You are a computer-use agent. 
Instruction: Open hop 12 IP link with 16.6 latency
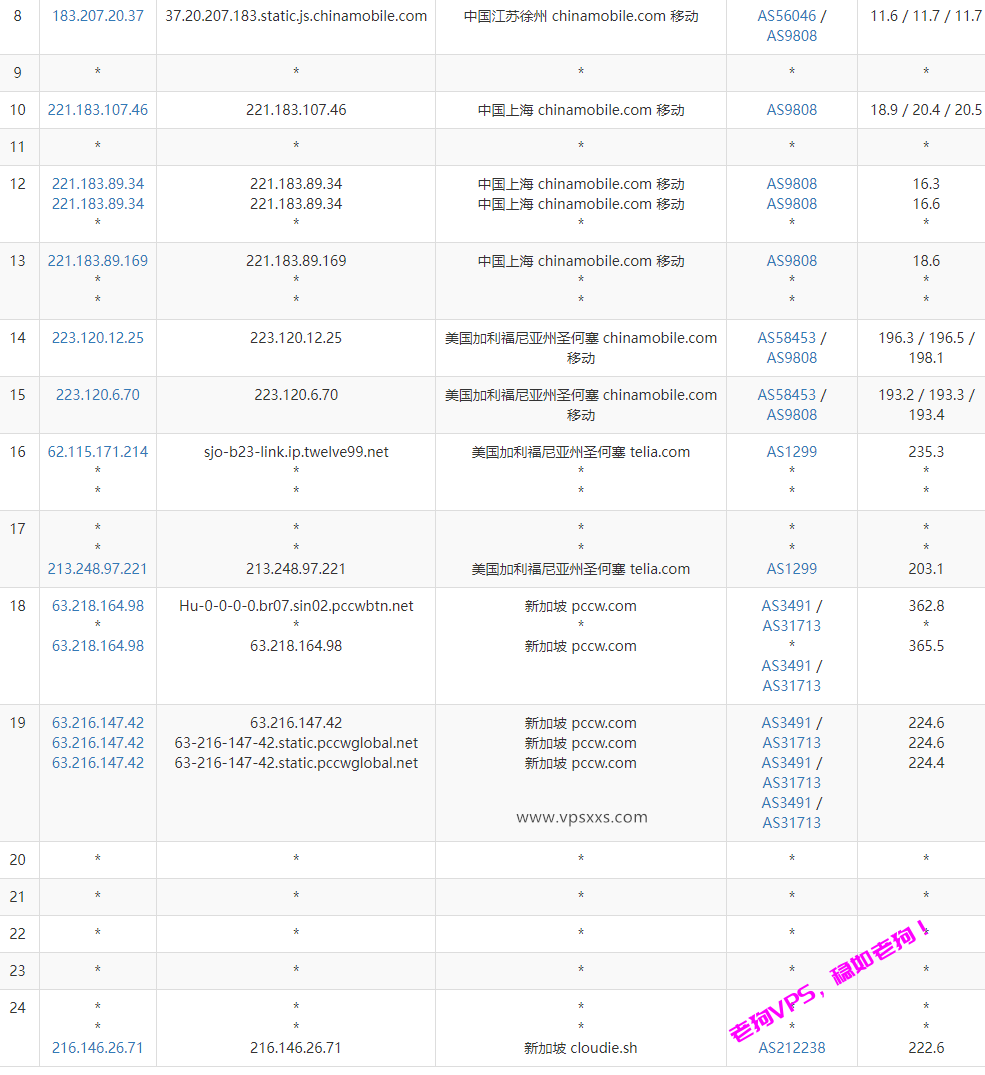(x=98, y=204)
